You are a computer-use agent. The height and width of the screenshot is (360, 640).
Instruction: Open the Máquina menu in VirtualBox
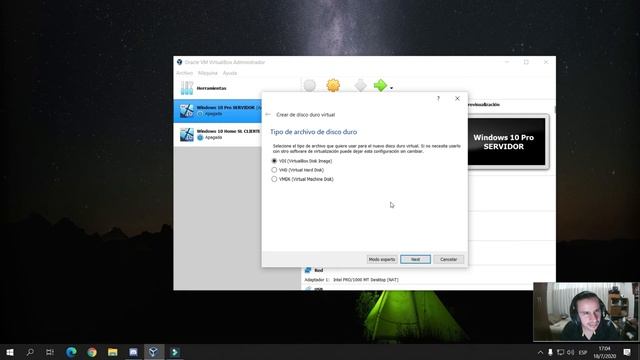207,73
